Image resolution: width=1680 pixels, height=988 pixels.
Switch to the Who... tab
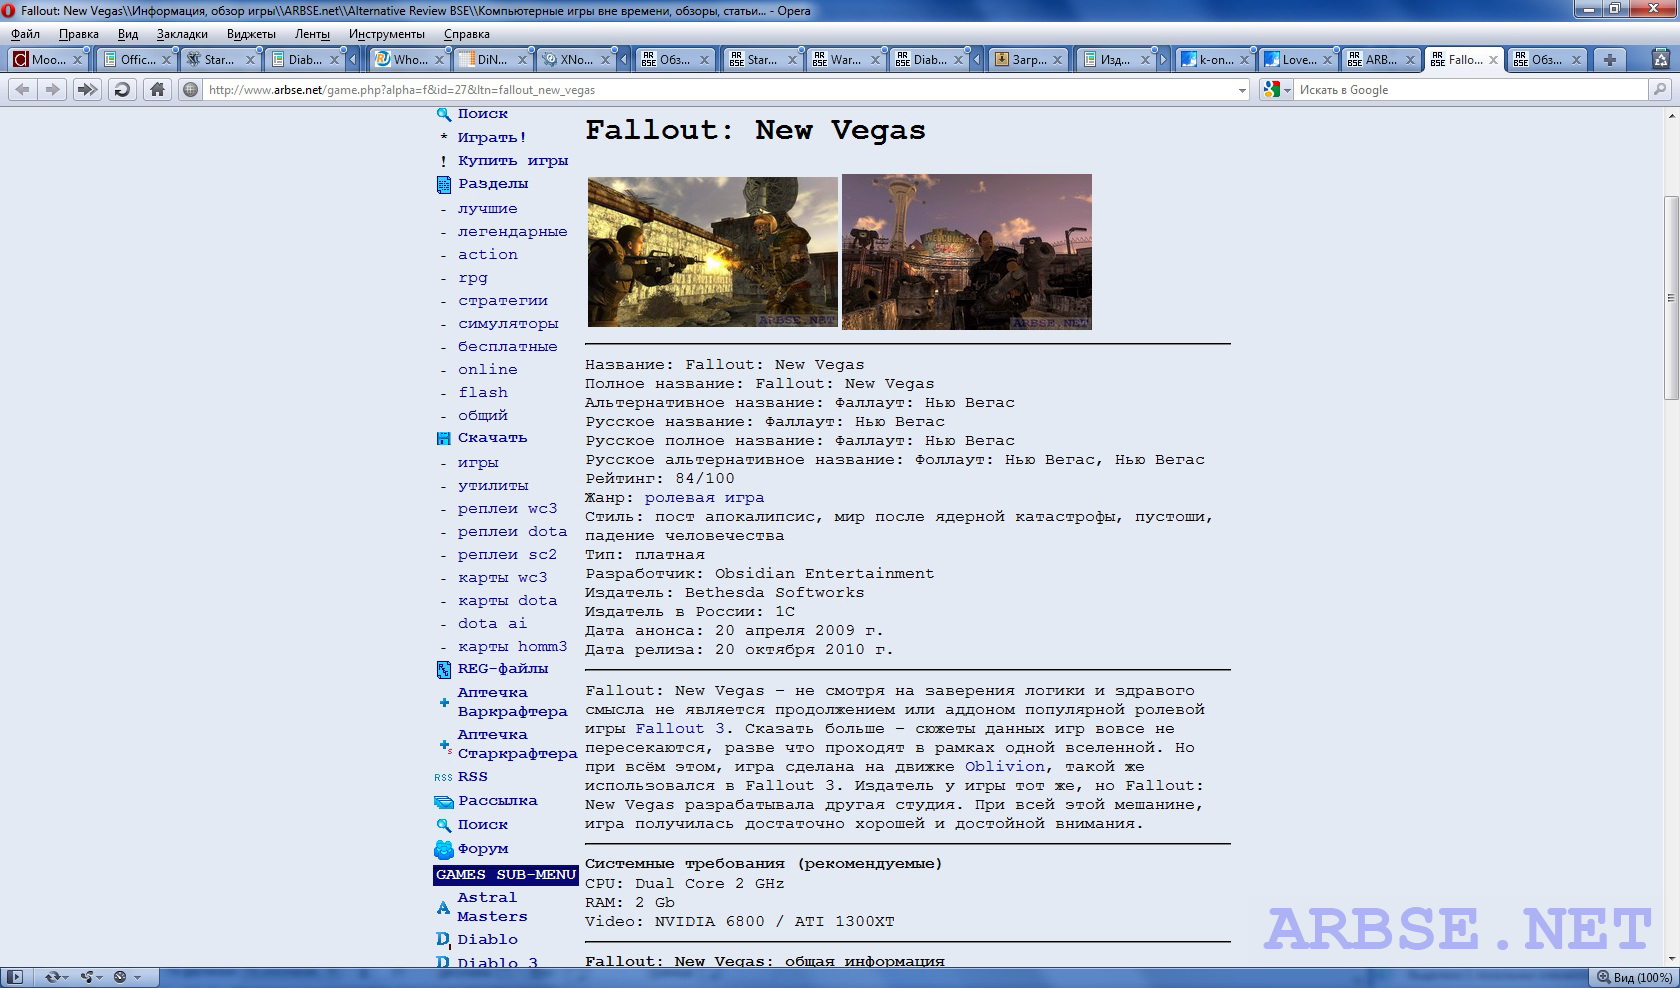click(x=408, y=60)
